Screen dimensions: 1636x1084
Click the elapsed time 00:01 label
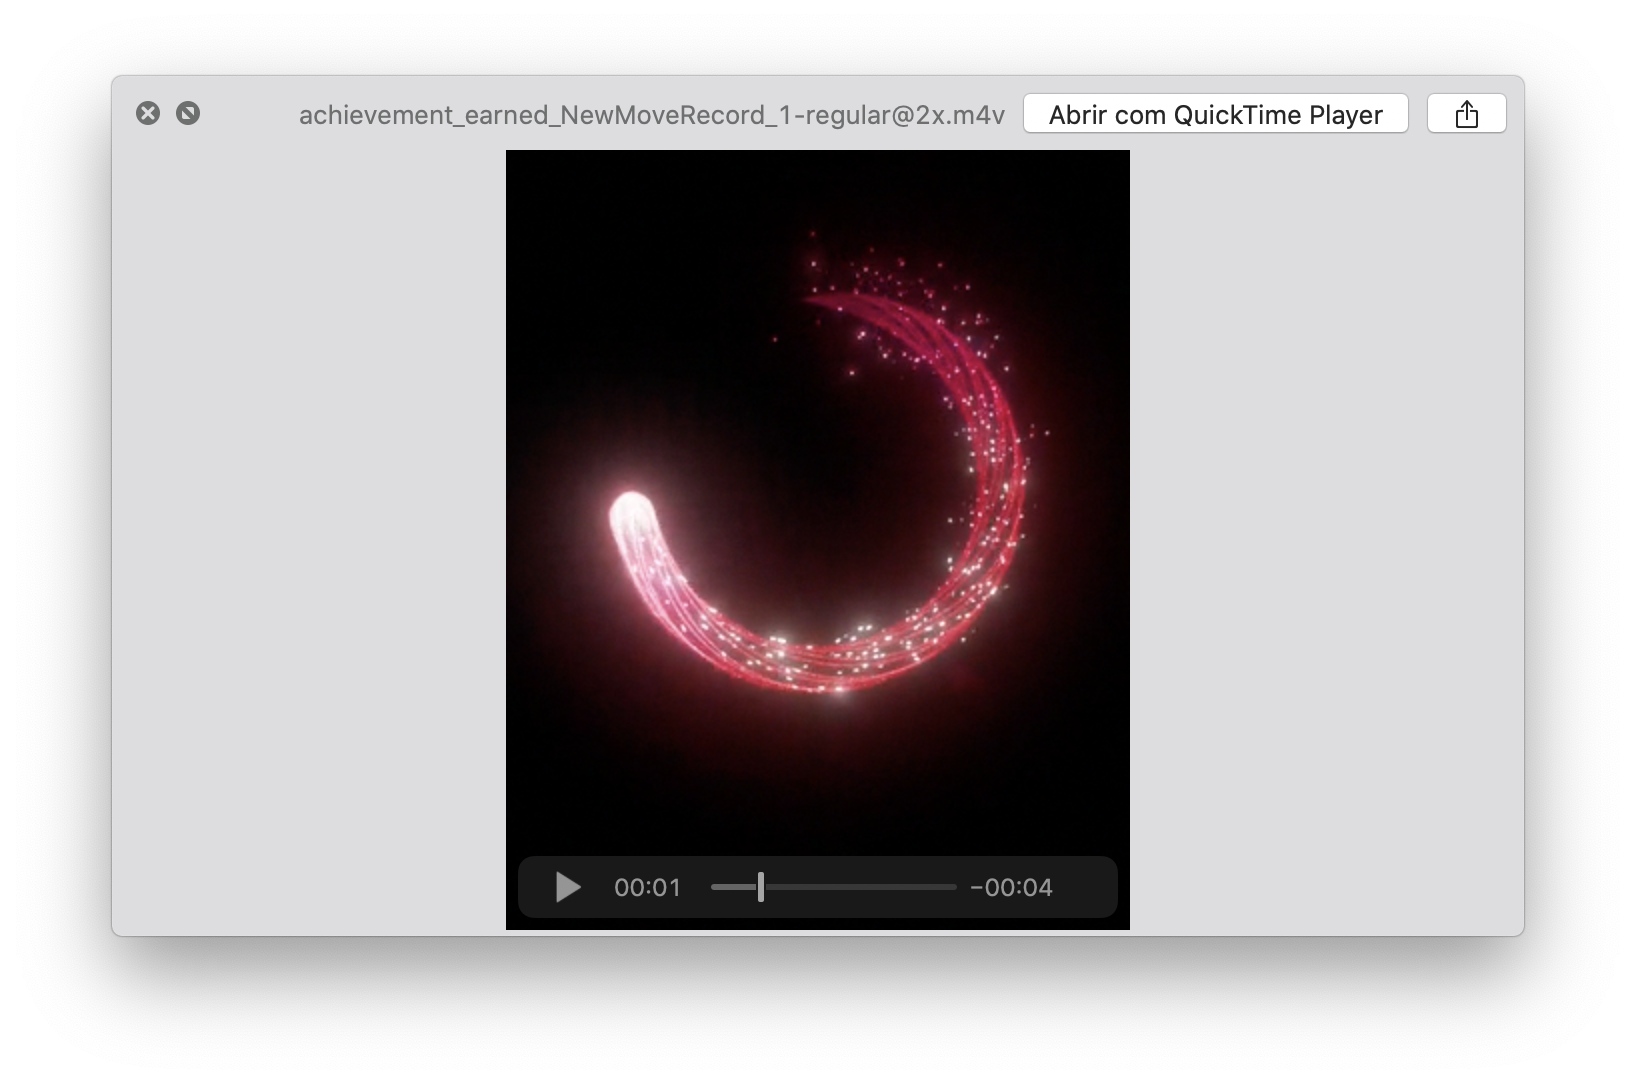(647, 888)
